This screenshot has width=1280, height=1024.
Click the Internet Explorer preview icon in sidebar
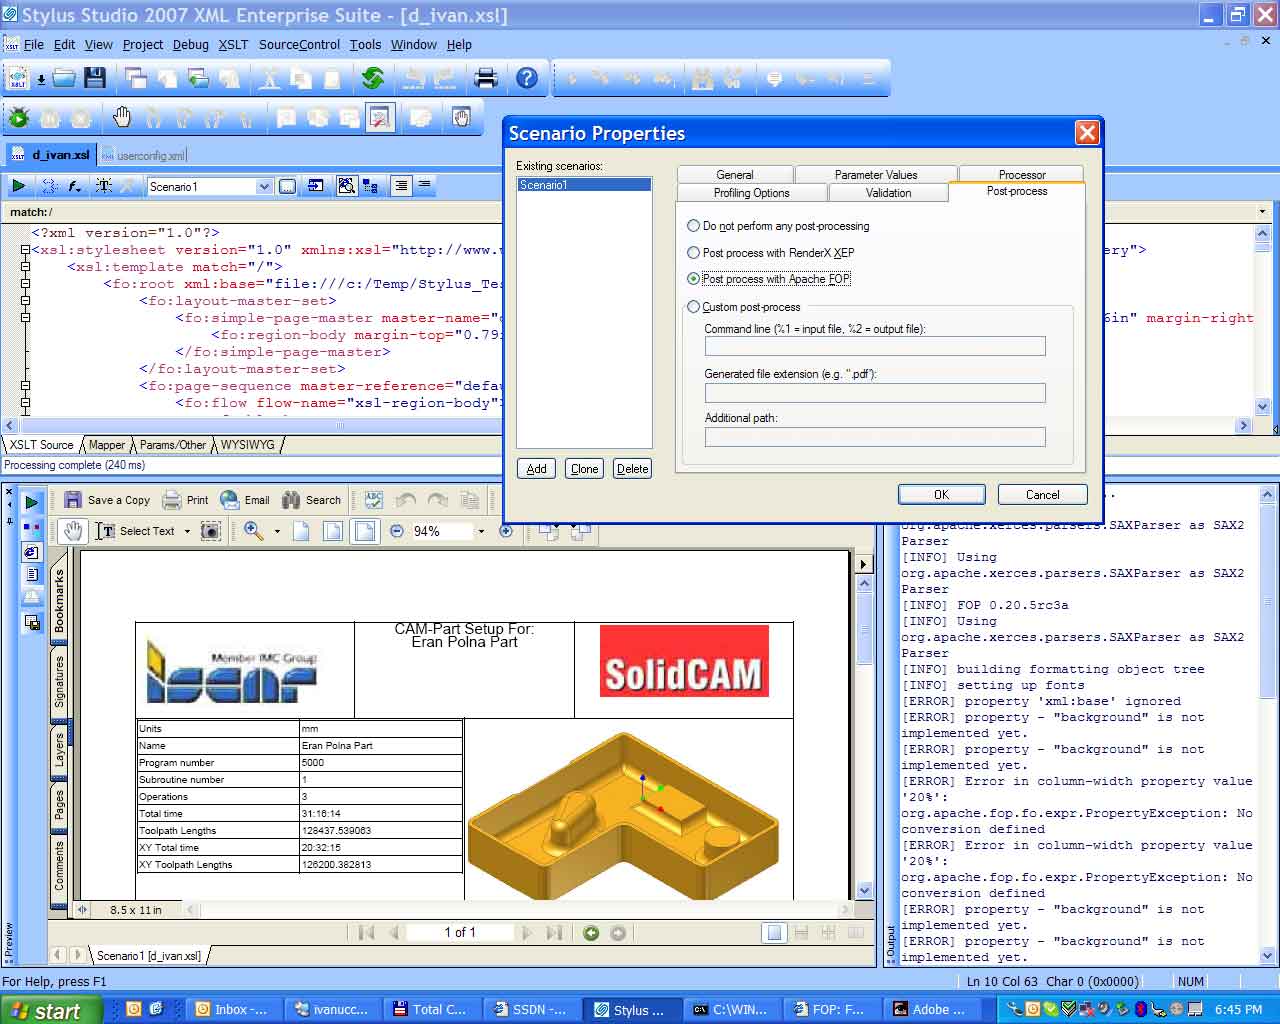click(x=32, y=552)
